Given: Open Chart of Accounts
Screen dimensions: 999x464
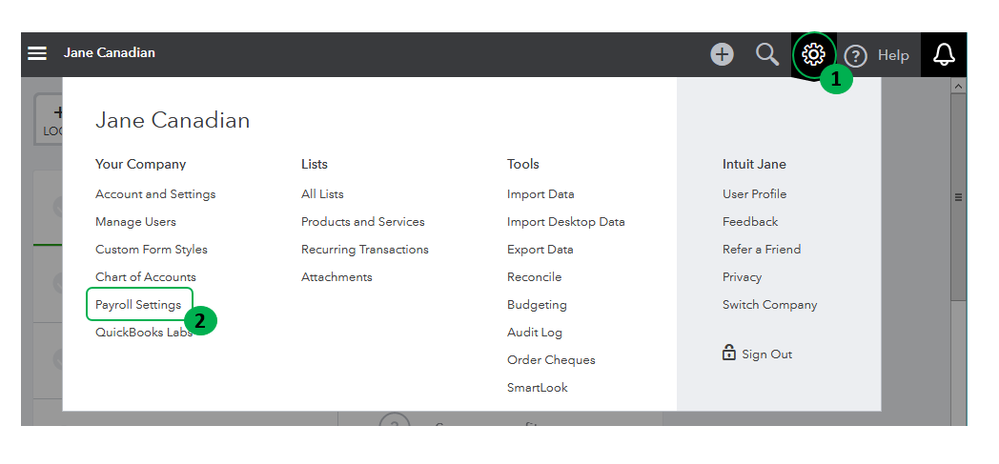Looking at the screenshot, I should (145, 277).
